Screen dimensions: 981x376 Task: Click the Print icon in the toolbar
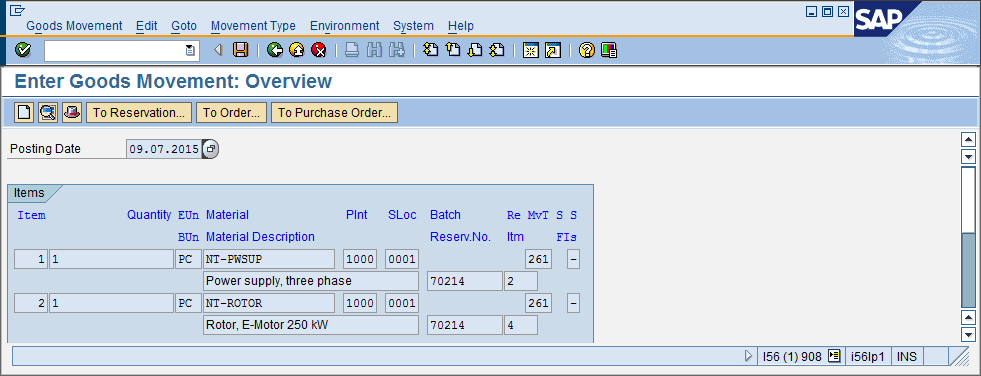click(352, 50)
